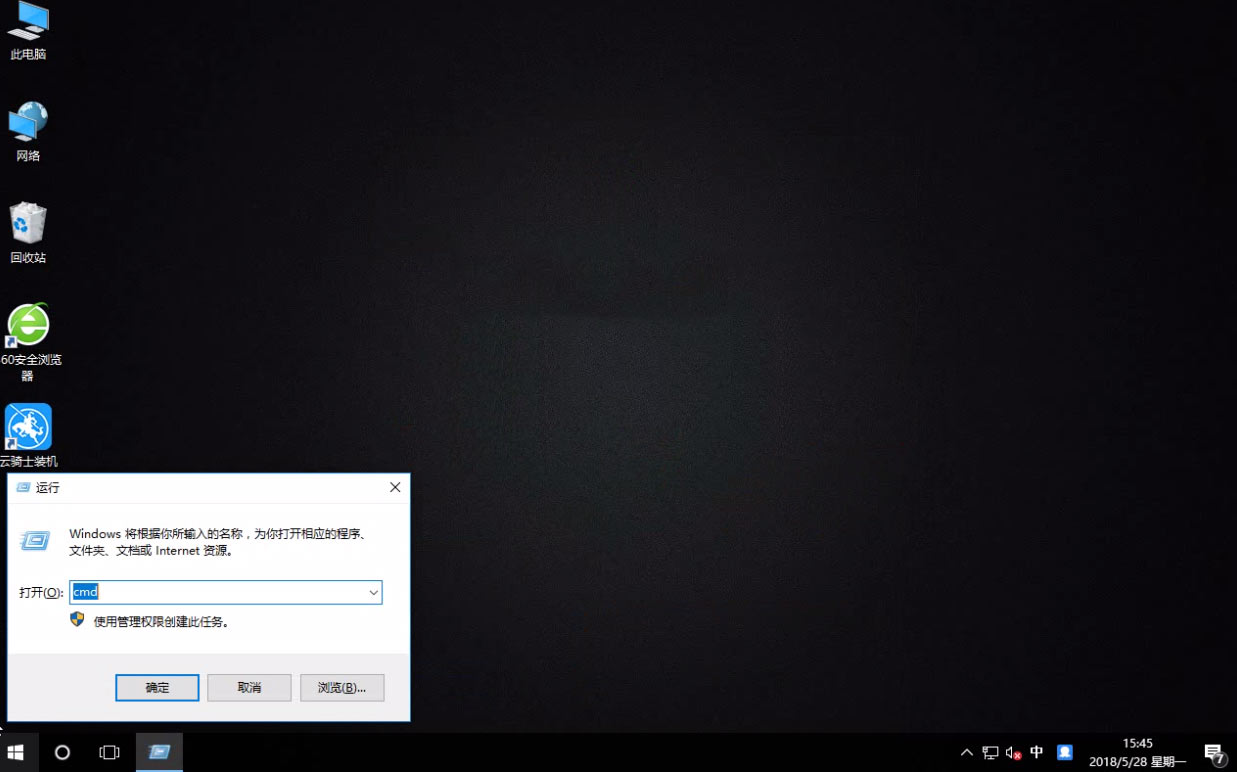Expand the hidden tray icons chevron

[966, 752]
